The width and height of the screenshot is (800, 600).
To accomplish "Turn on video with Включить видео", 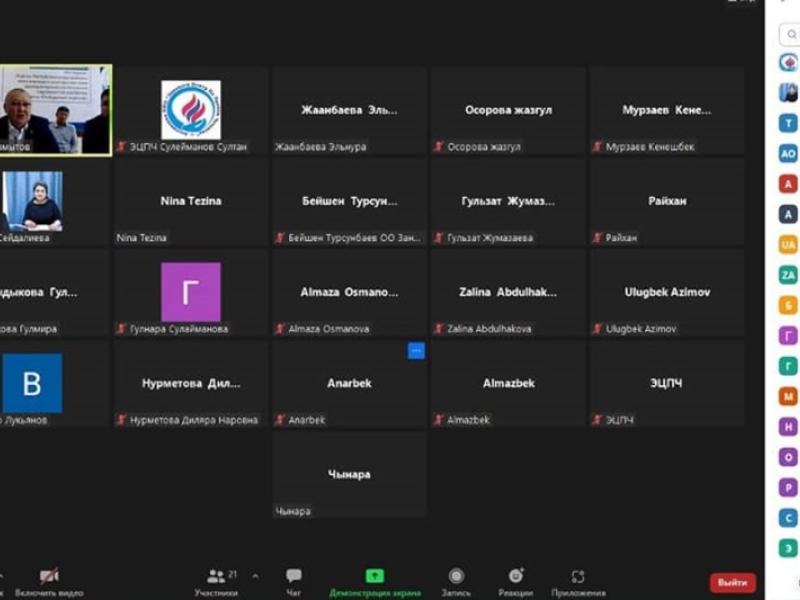I will 48,580.
